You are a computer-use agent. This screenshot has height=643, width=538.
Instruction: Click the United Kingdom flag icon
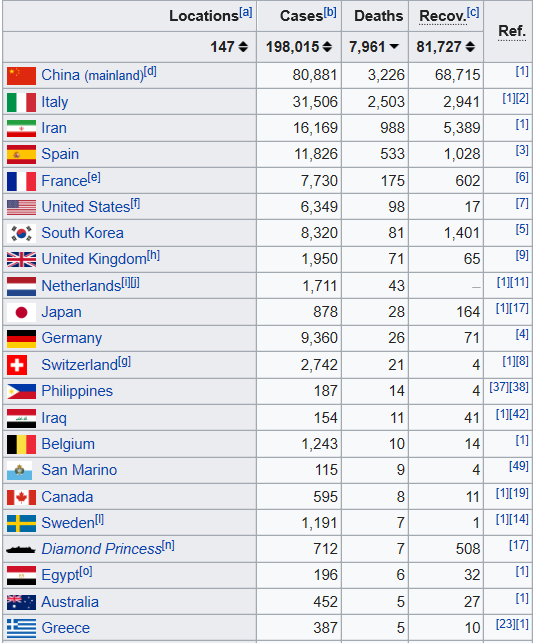pyautogui.click(x=21, y=260)
